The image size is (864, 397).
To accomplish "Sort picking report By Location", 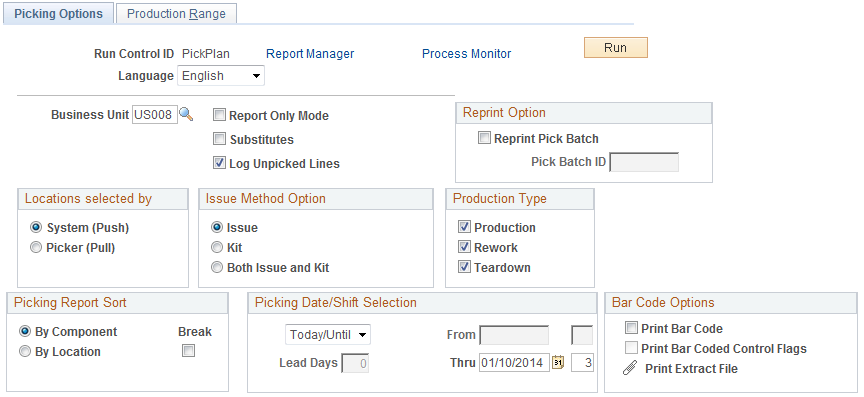I will [24, 351].
